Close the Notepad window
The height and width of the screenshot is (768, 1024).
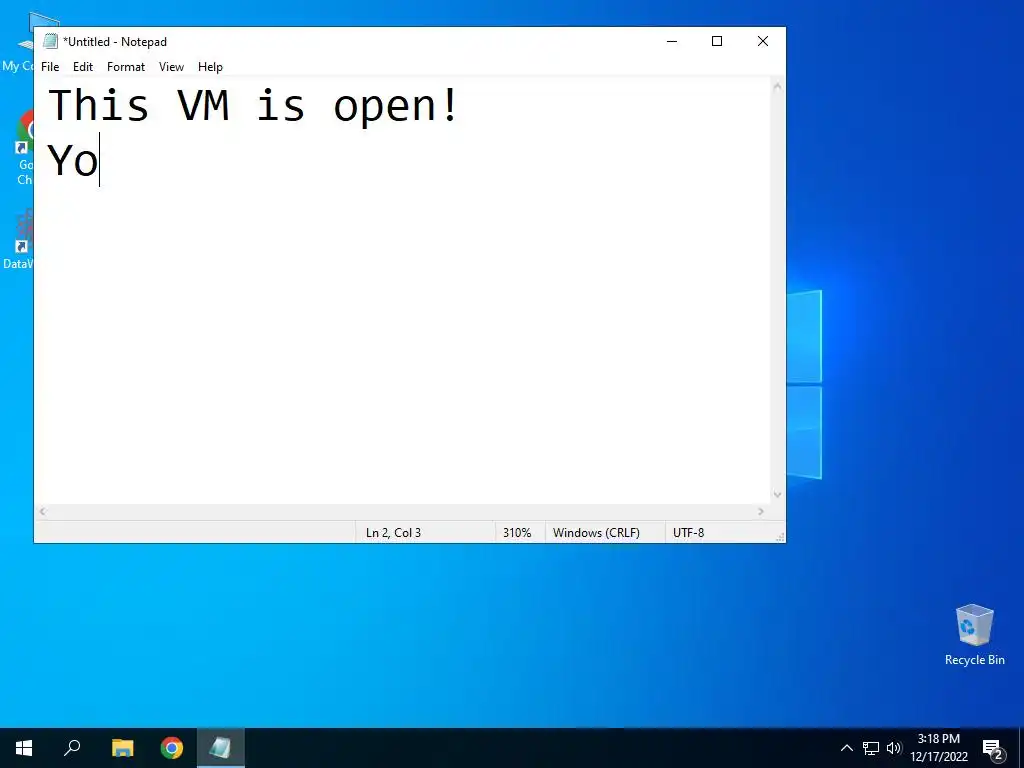(763, 41)
